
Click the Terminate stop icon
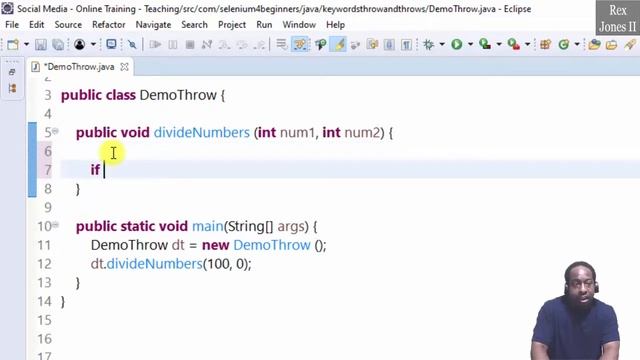click(x=190, y=44)
